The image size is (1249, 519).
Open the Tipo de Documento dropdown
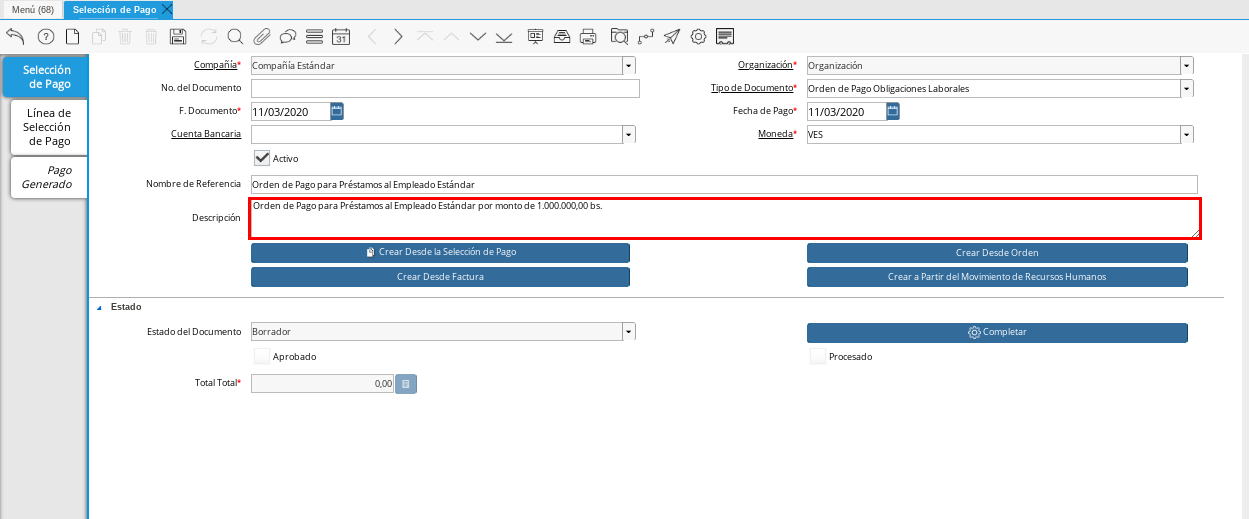[1186, 88]
